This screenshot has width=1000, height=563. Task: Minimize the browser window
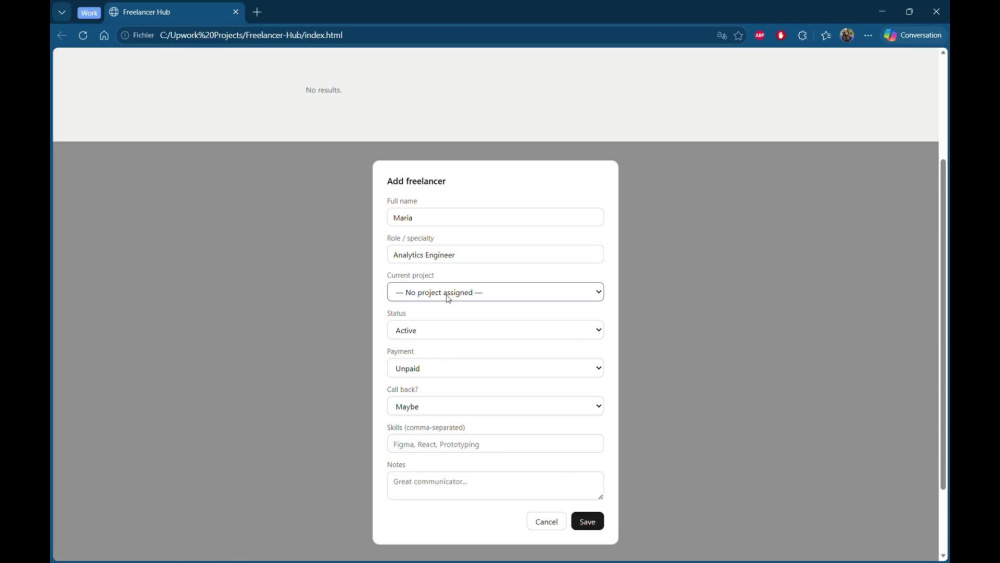point(882,11)
